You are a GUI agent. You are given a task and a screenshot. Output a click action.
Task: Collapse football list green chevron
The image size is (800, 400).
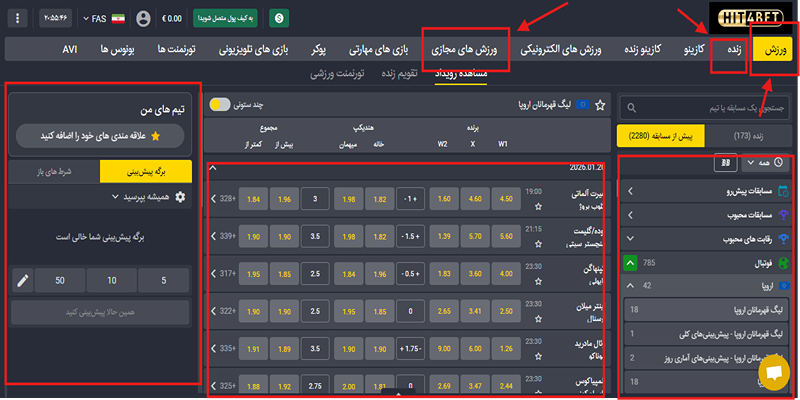click(x=631, y=263)
